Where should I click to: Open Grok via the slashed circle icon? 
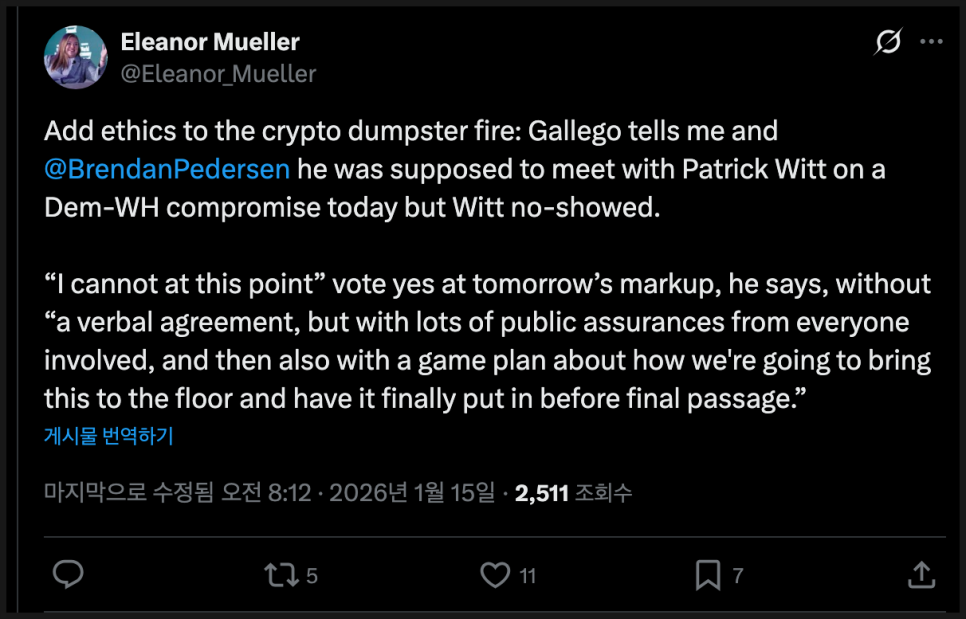(x=887, y=42)
